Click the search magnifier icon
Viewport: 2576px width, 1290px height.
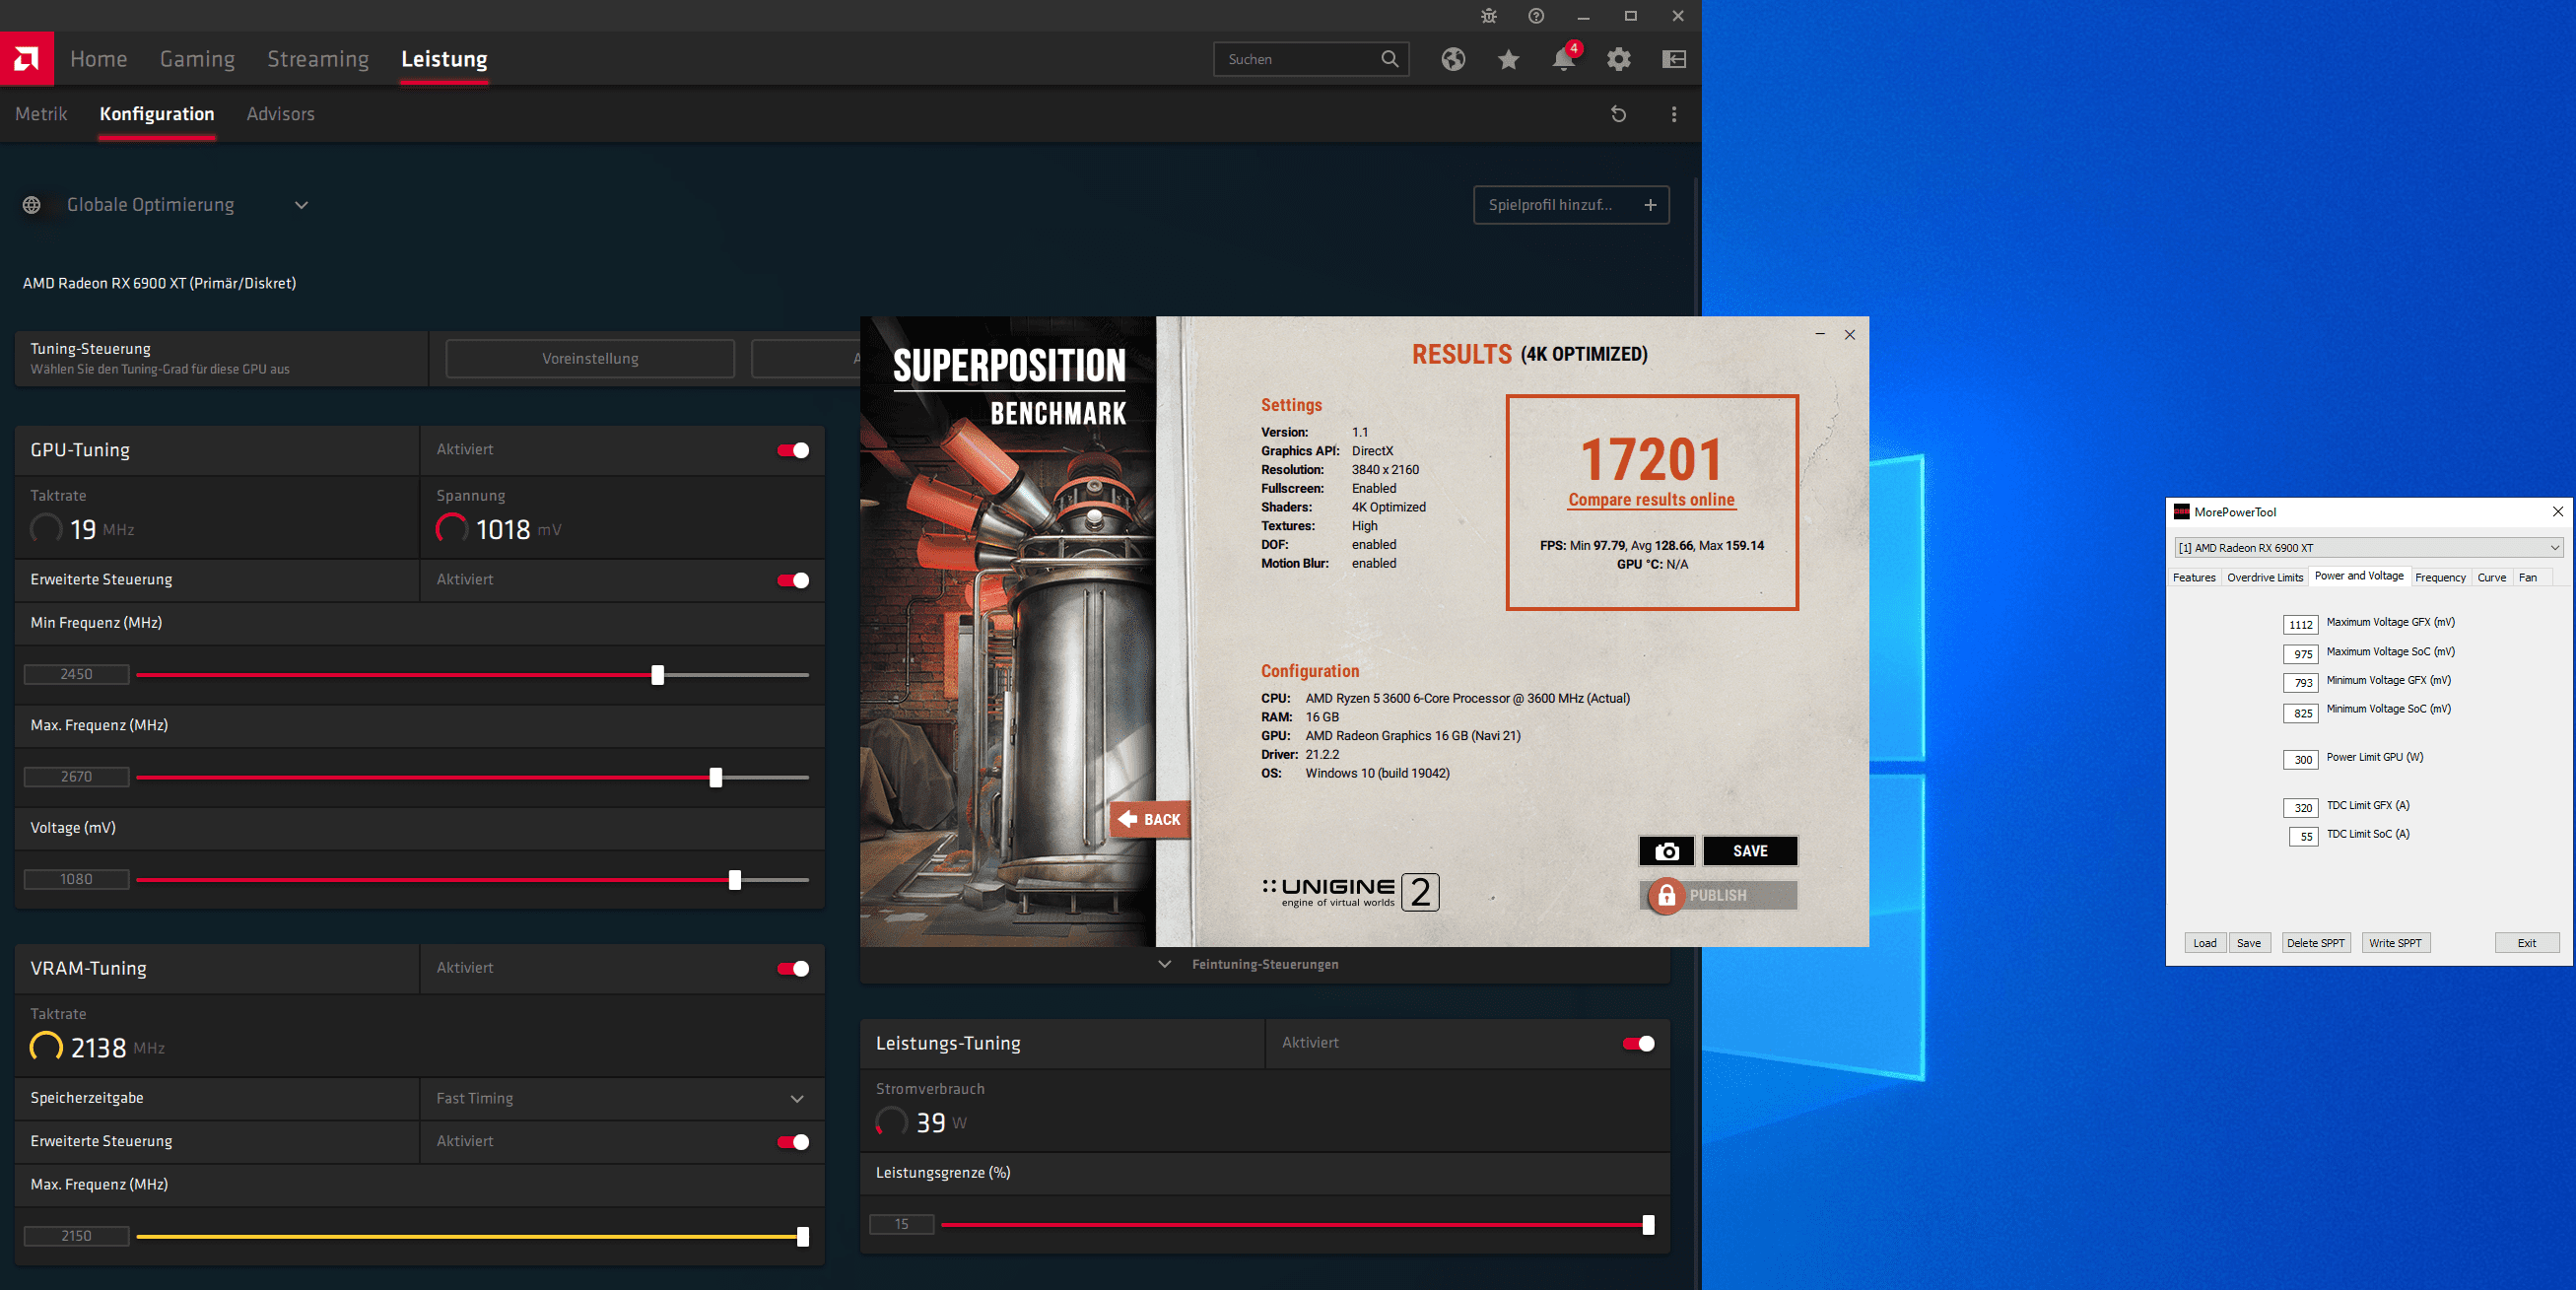1389,59
